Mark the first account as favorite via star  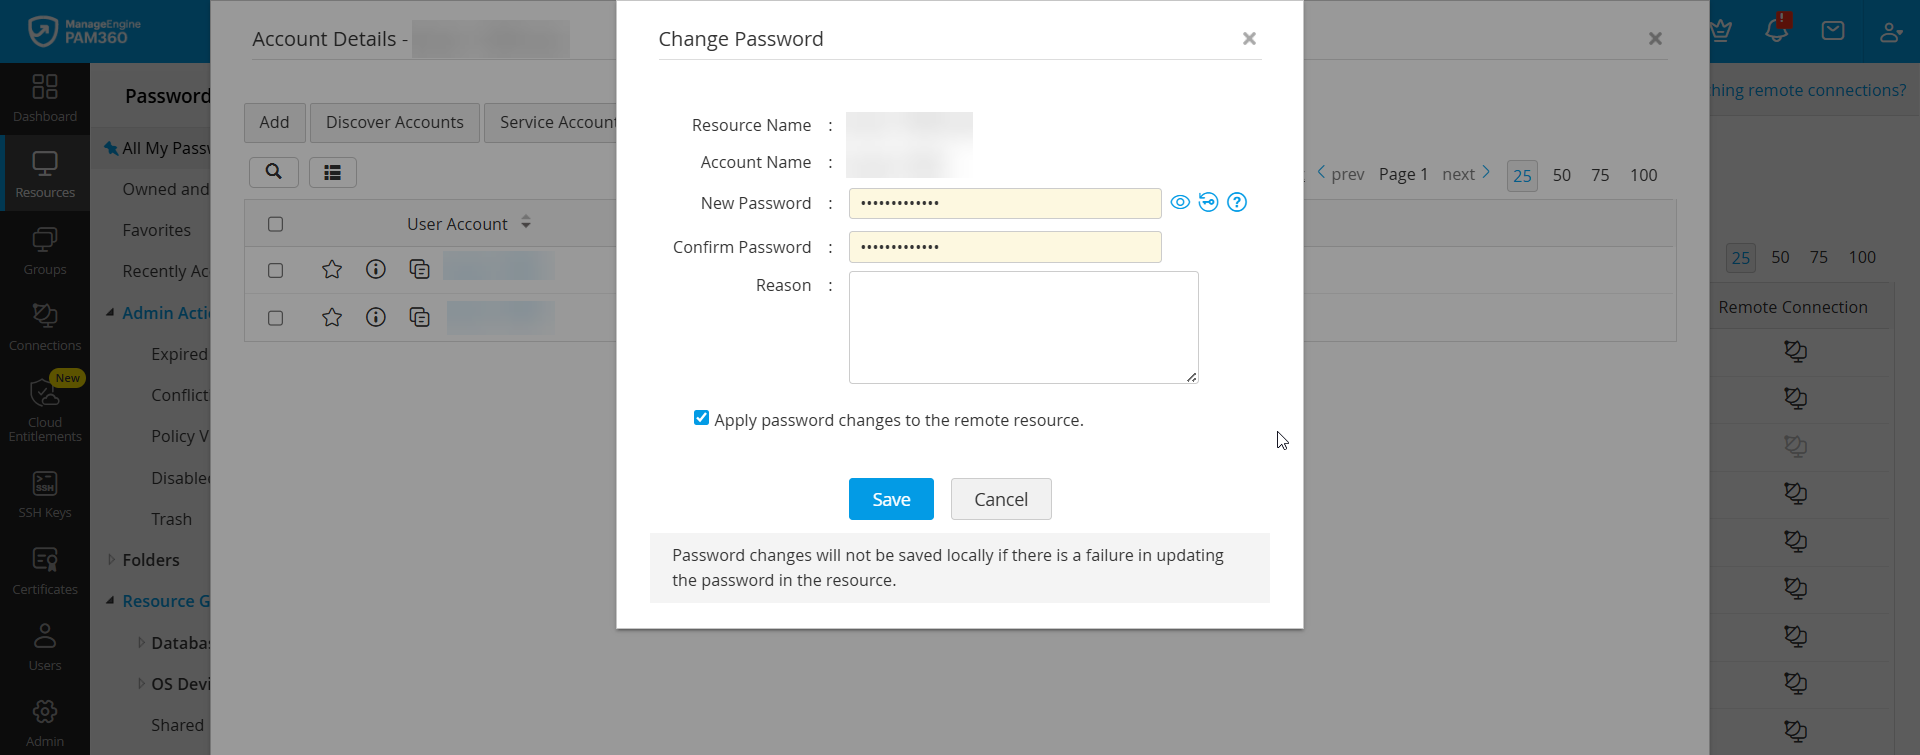pyautogui.click(x=331, y=268)
